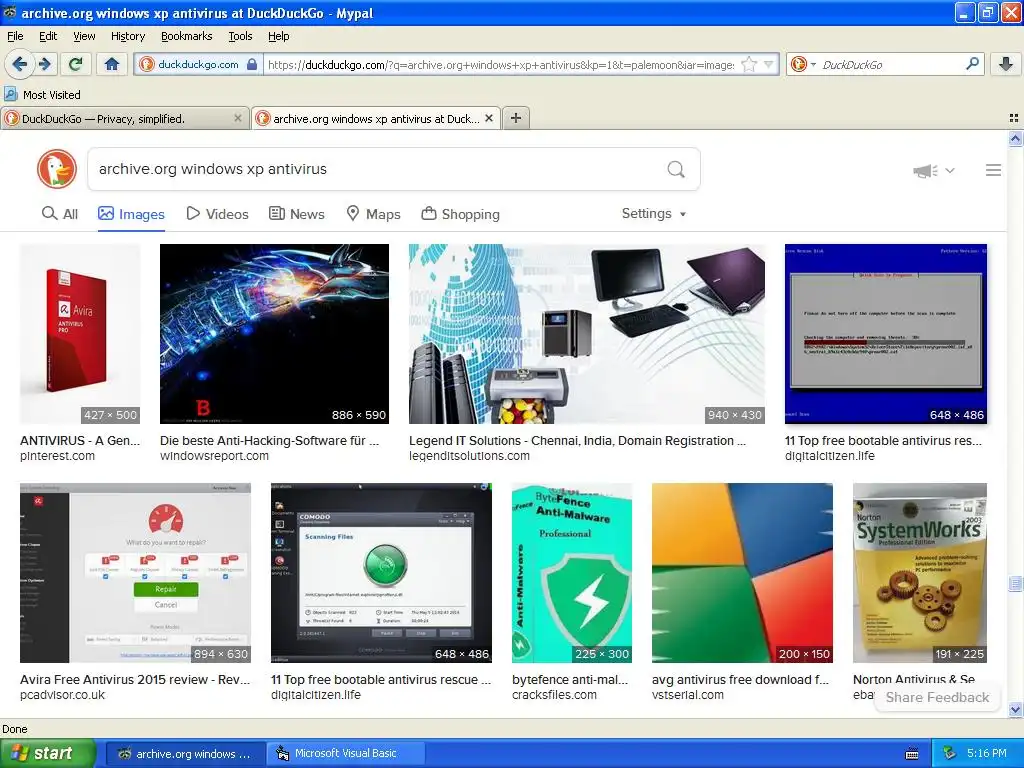Switch to Maps results
The height and width of the screenshot is (768, 1024).
[373, 214]
